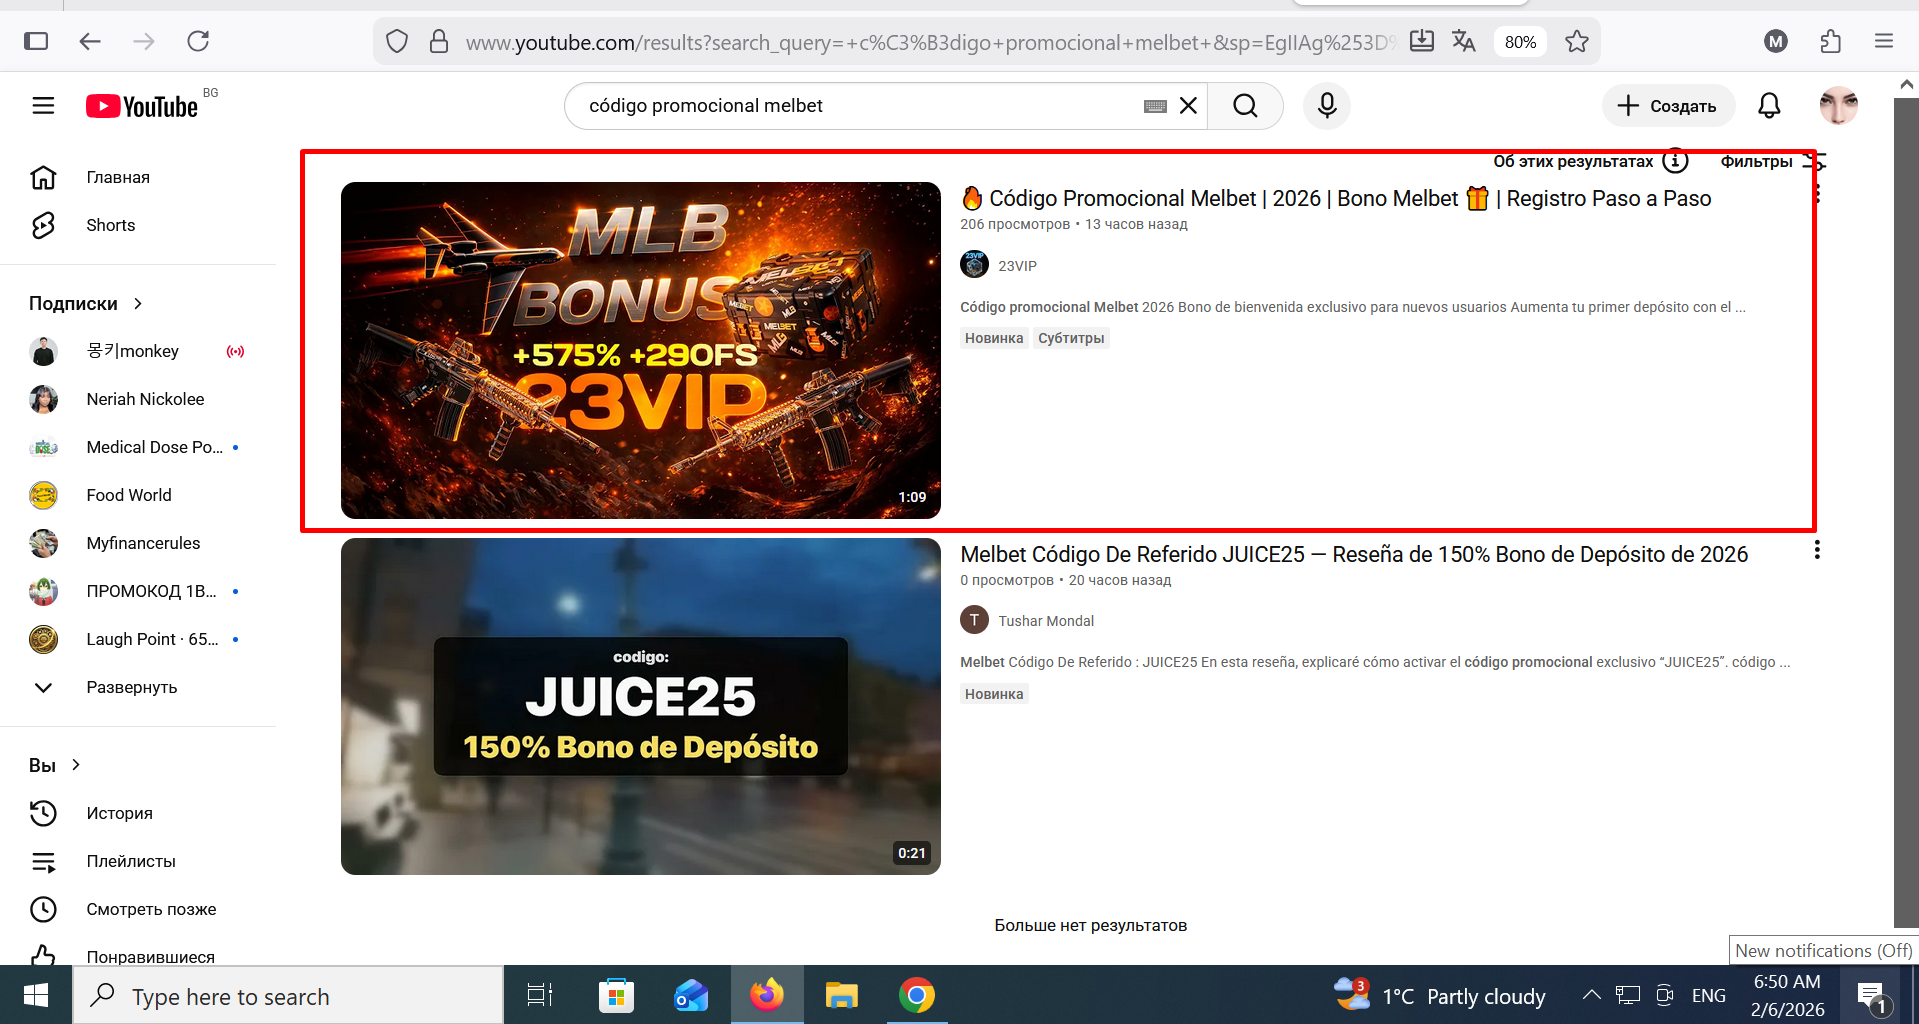
Task: Start voice search with the microphone
Action: click(1327, 106)
